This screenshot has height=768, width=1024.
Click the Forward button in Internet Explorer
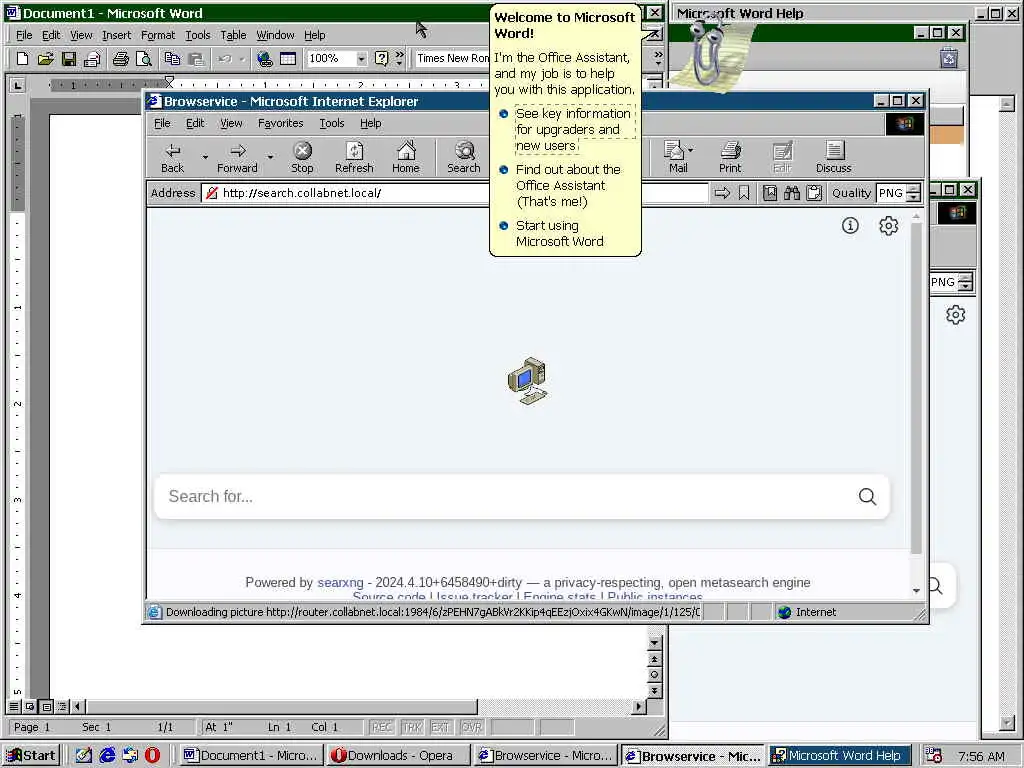237,157
